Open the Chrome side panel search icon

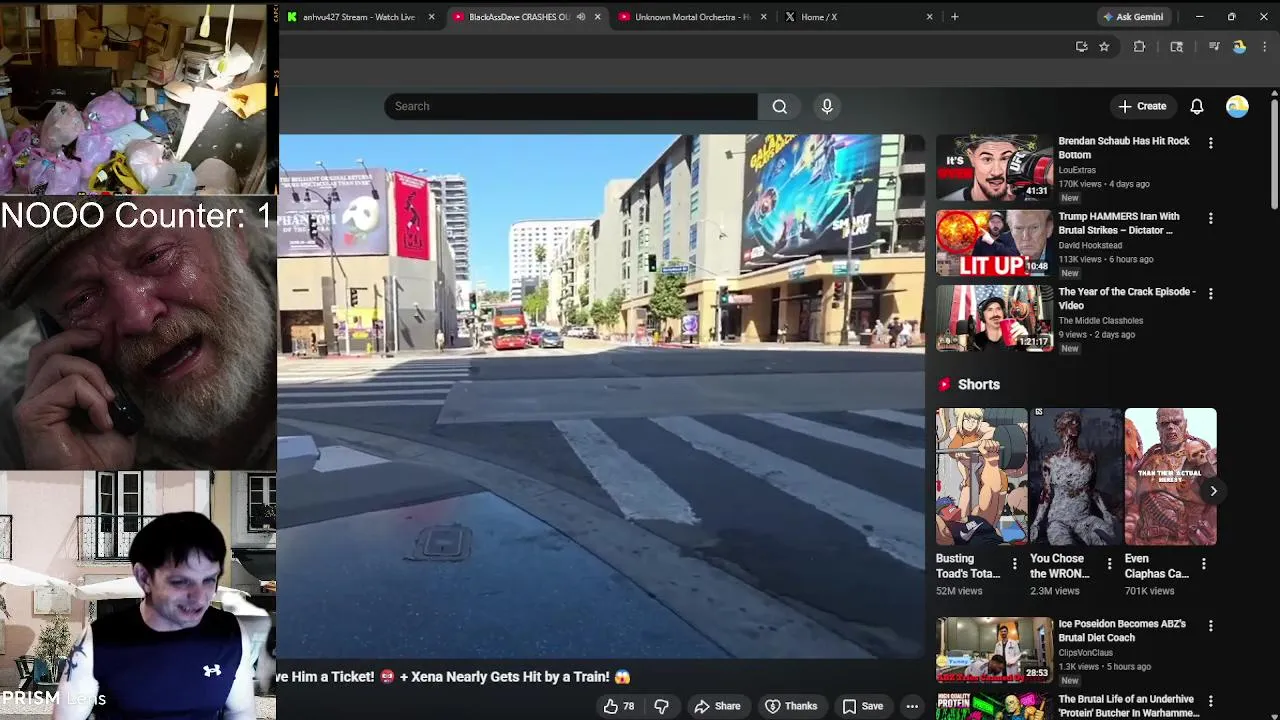1177,46
